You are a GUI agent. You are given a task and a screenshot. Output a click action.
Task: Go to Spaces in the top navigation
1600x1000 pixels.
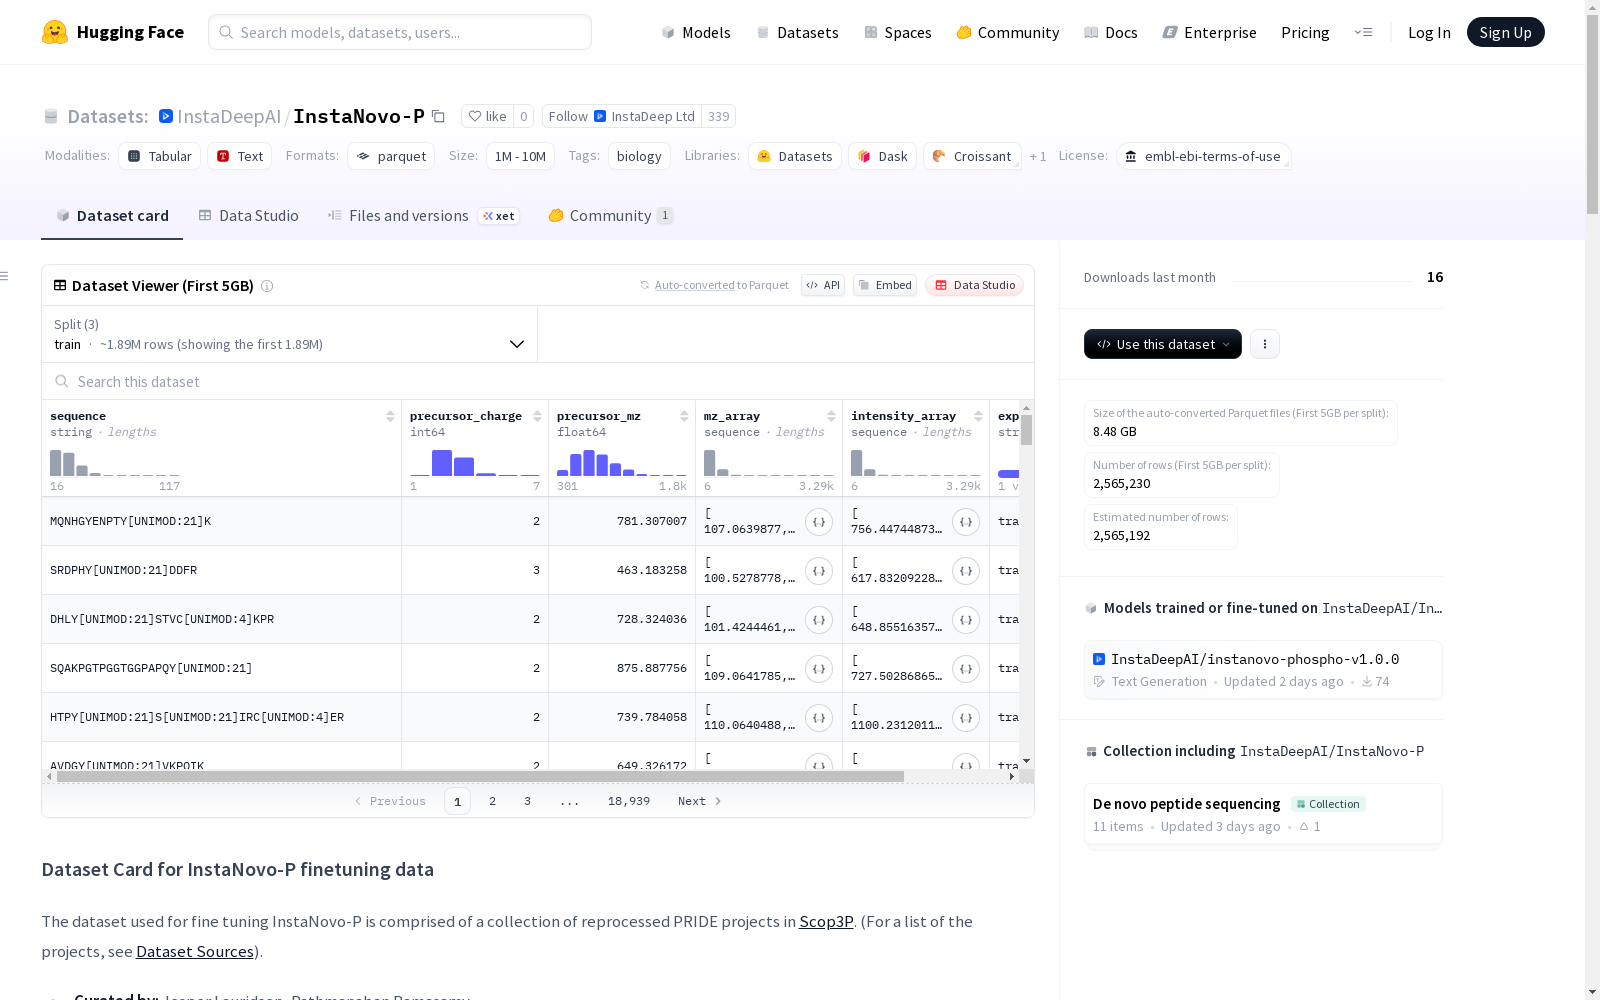898,32
